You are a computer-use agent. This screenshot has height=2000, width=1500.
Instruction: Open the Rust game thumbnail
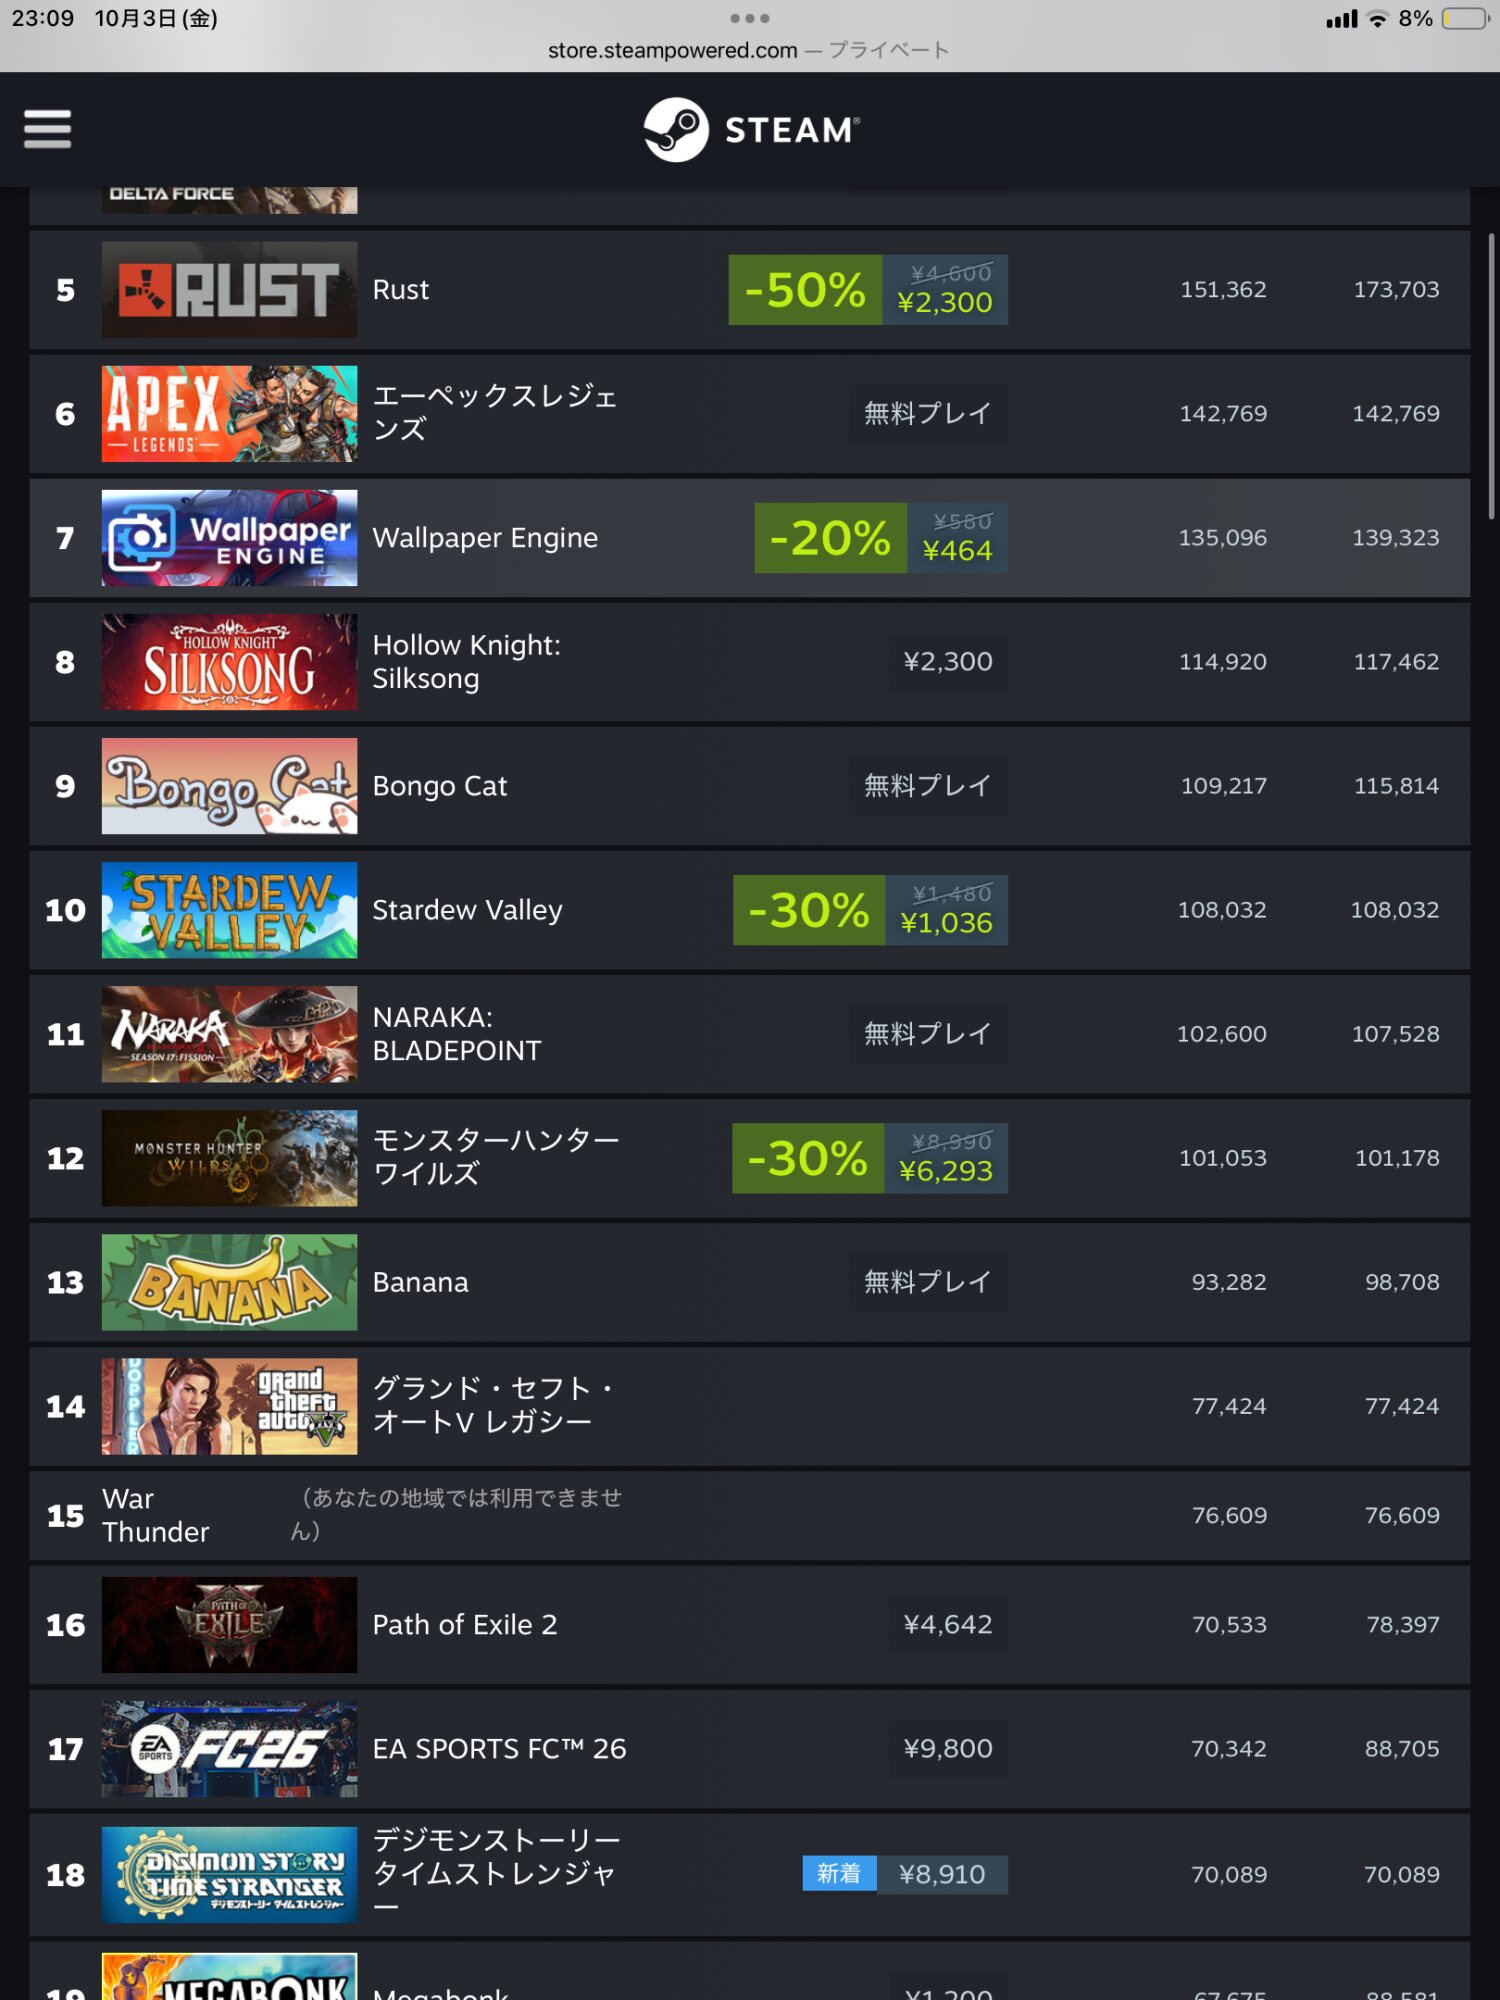click(229, 290)
